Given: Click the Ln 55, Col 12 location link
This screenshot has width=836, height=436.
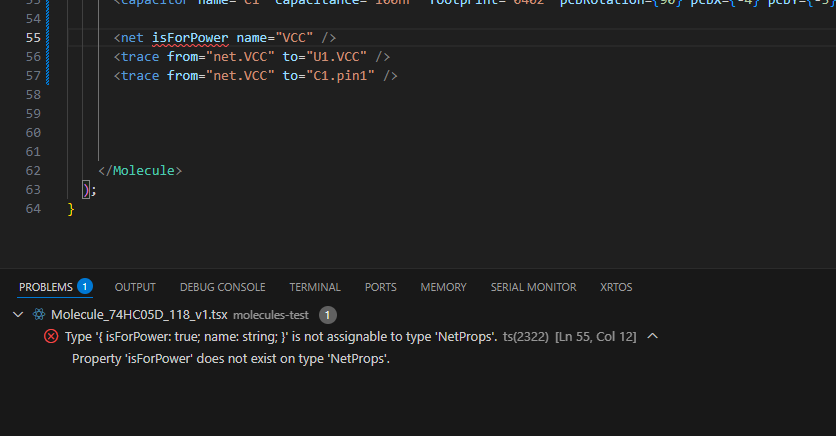Looking at the screenshot, I should pos(595,336).
